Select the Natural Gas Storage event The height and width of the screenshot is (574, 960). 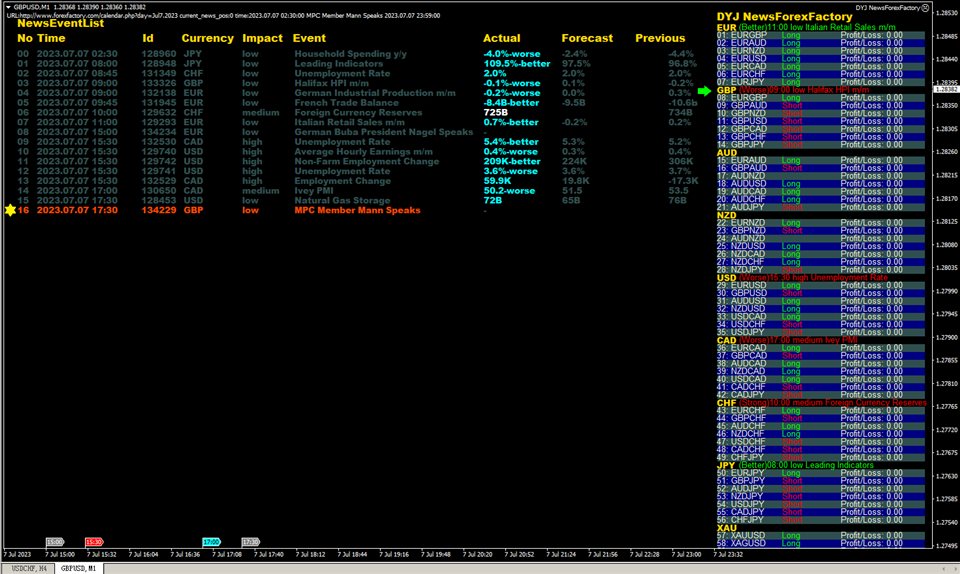pos(342,201)
